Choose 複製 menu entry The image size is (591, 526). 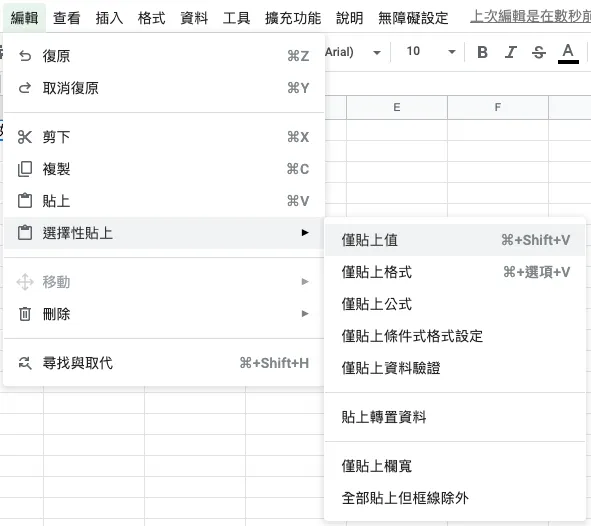(x=164, y=169)
